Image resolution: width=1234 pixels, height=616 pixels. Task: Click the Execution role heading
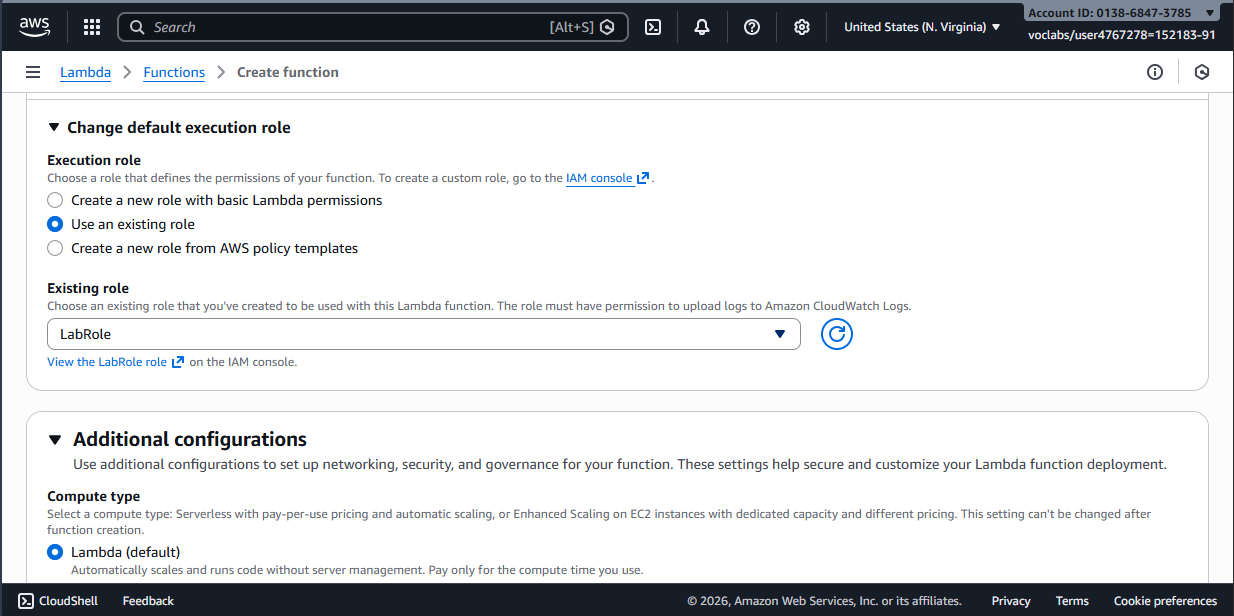click(94, 160)
